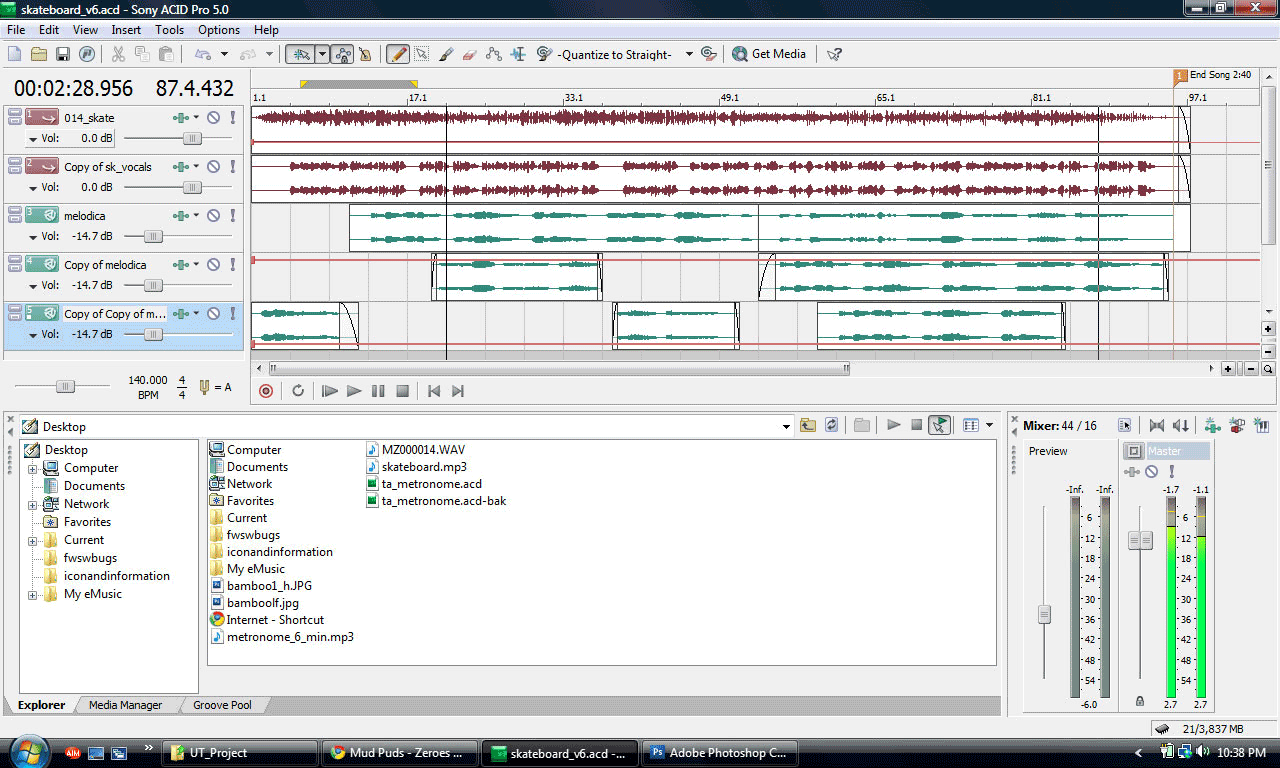Screen dimensions: 1280x768
Task: Expand the Network node in folder tree
Action: pyautogui.click(x=33, y=504)
